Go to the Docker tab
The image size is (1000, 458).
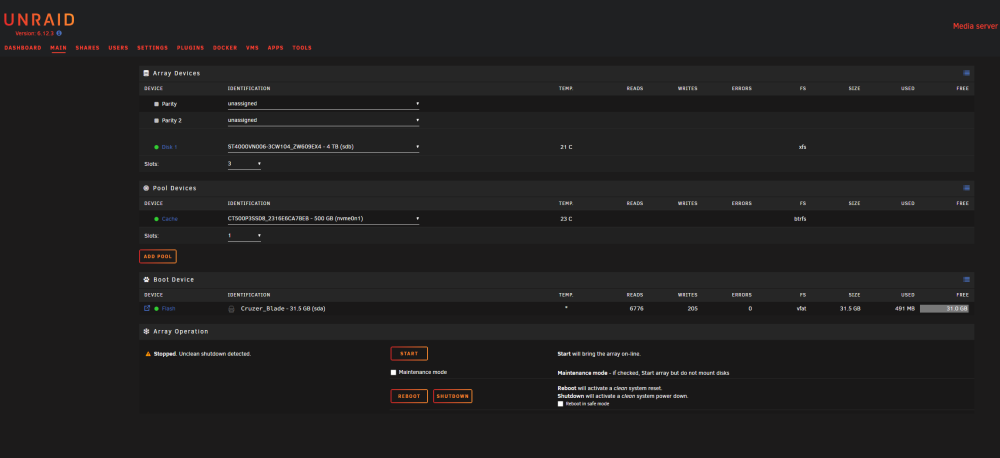coord(225,48)
